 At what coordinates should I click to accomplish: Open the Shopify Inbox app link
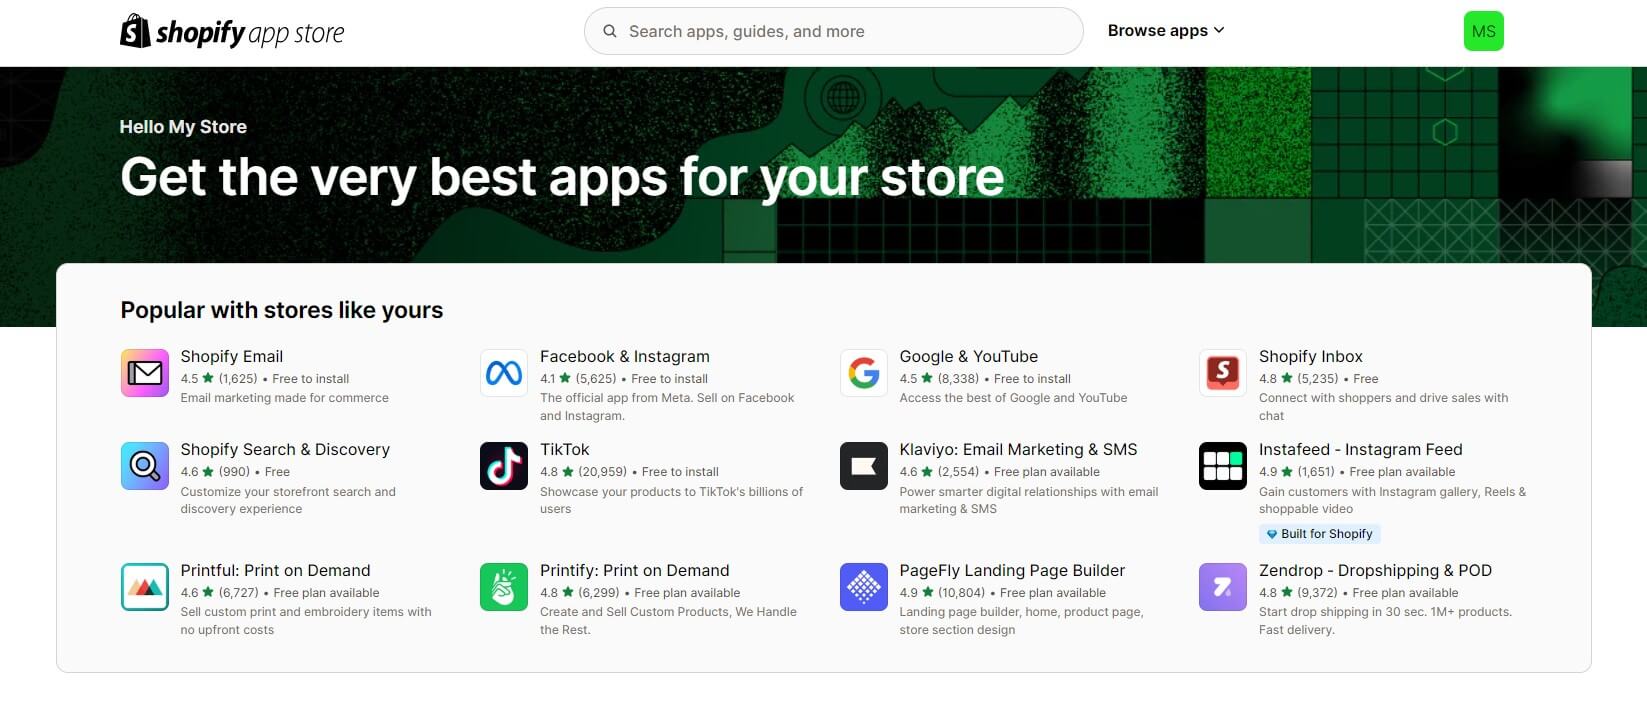click(x=1311, y=356)
